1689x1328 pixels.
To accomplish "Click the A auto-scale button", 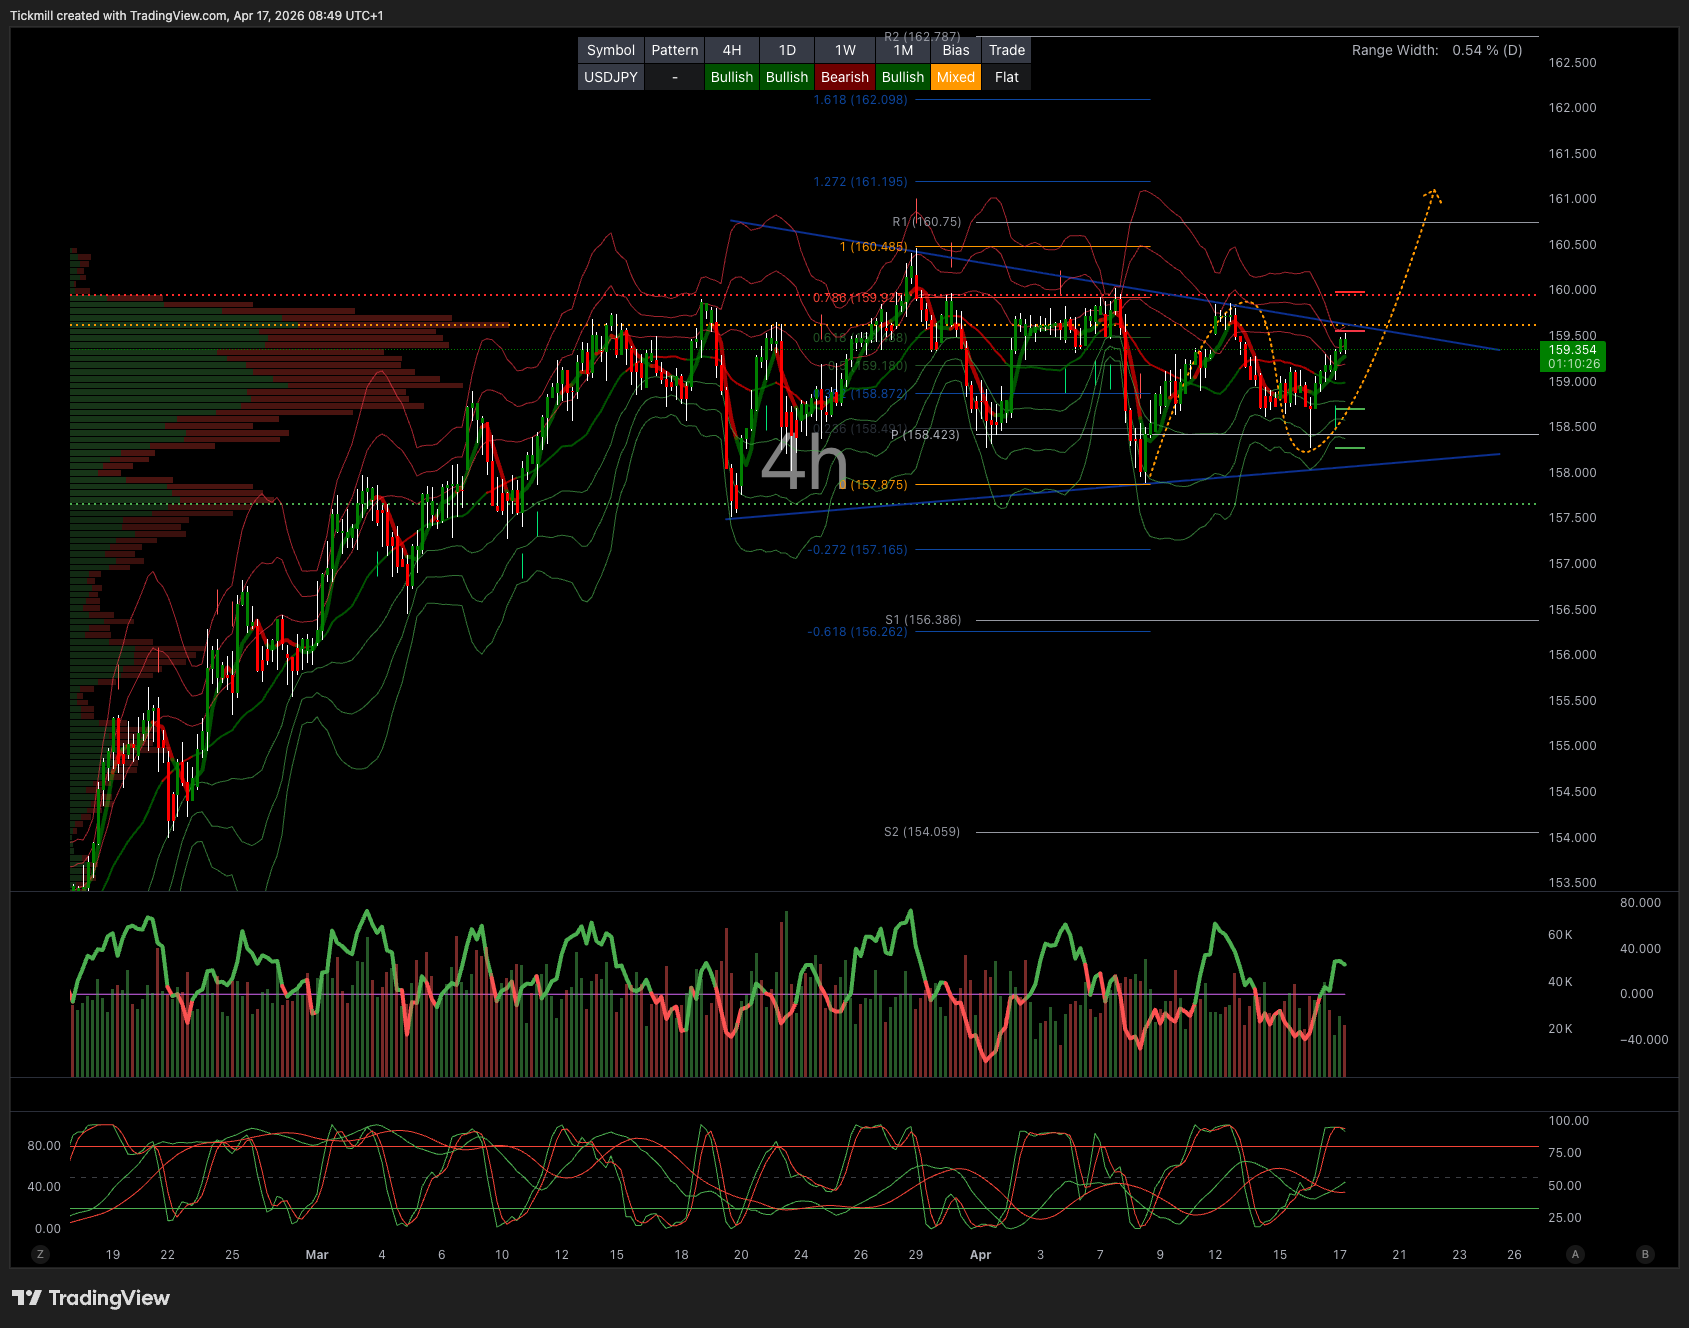I will click(1575, 1254).
